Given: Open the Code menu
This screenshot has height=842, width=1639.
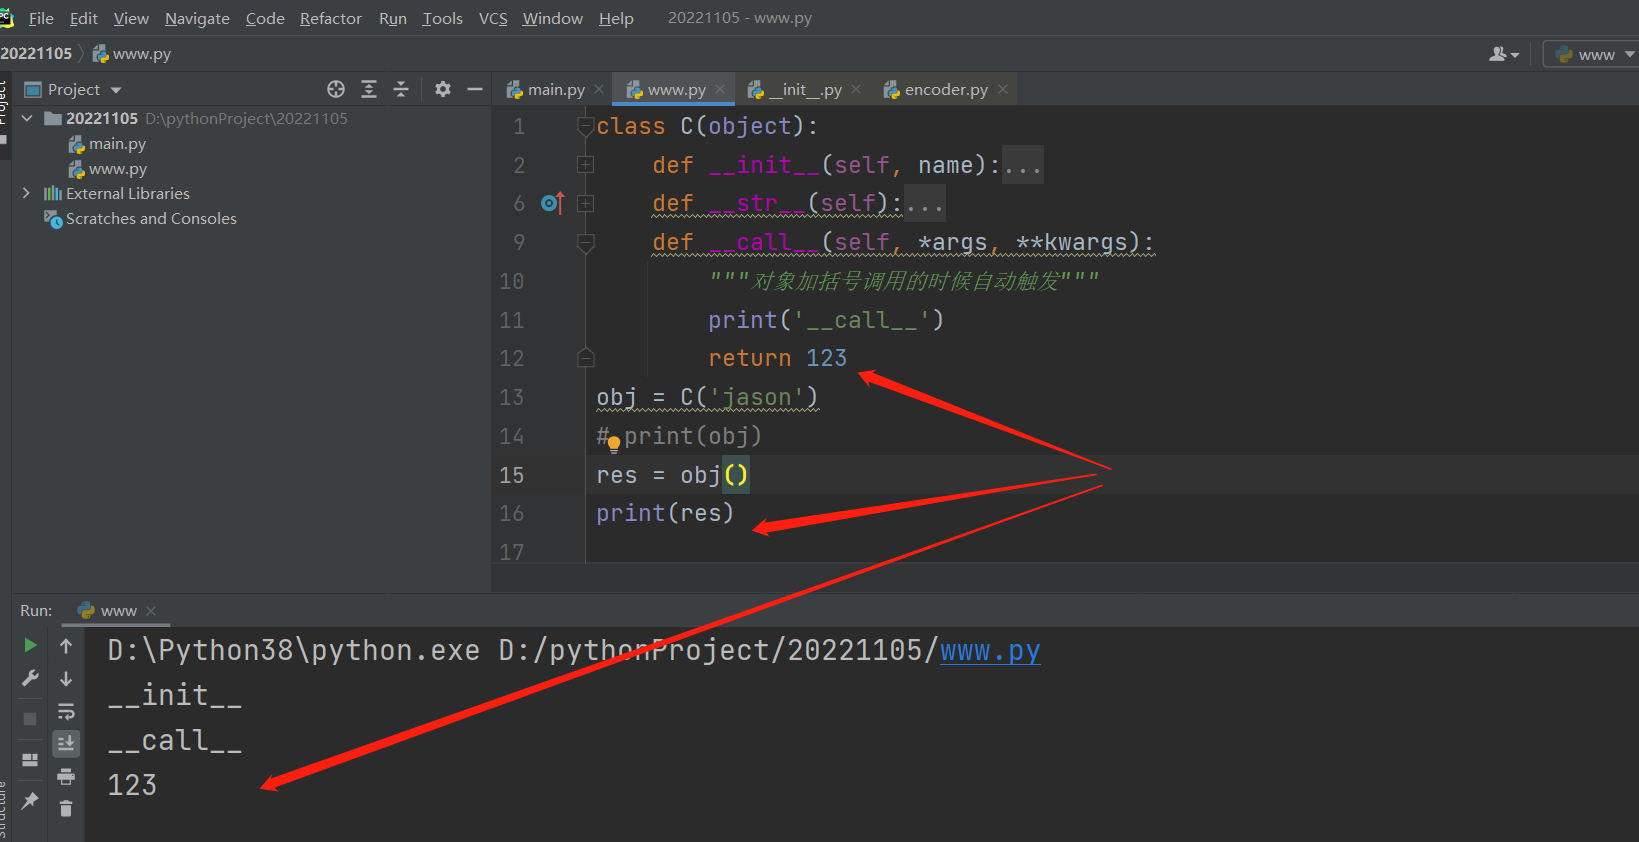Looking at the screenshot, I should [265, 18].
